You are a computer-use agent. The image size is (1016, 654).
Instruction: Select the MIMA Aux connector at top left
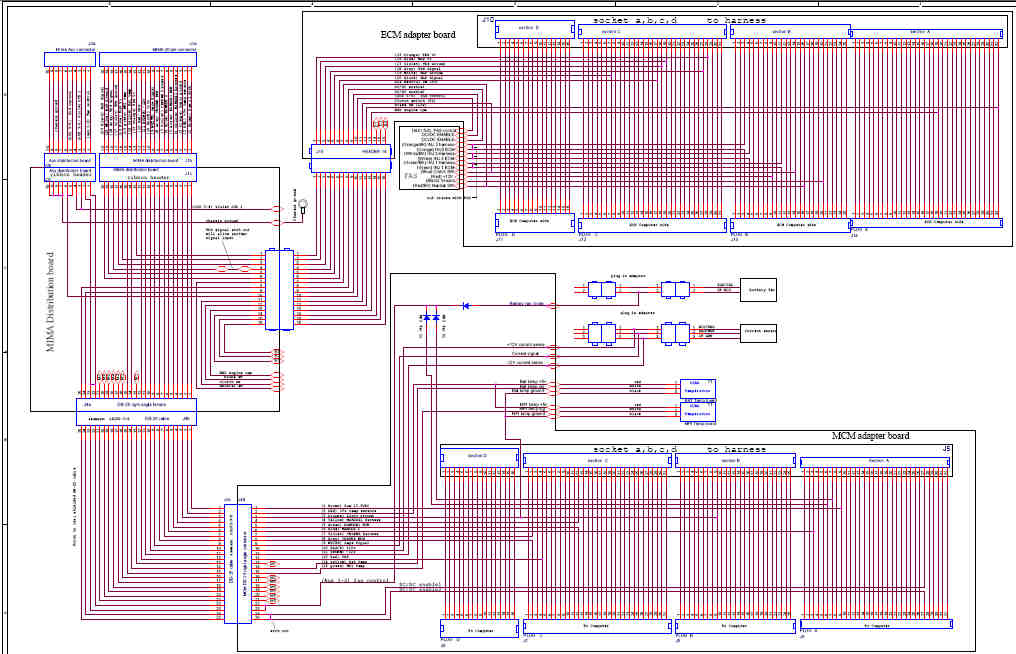click(x=70, y=60)
